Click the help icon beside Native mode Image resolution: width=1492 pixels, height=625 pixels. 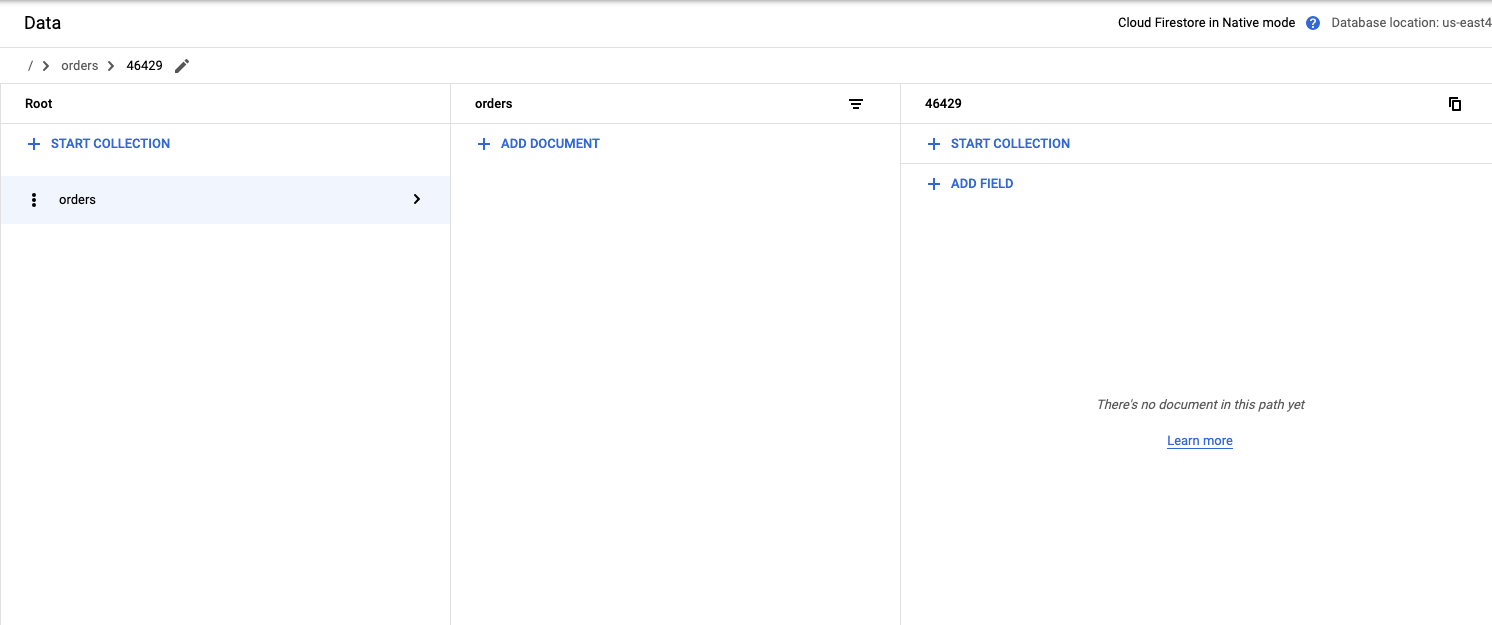[1313, 23]
